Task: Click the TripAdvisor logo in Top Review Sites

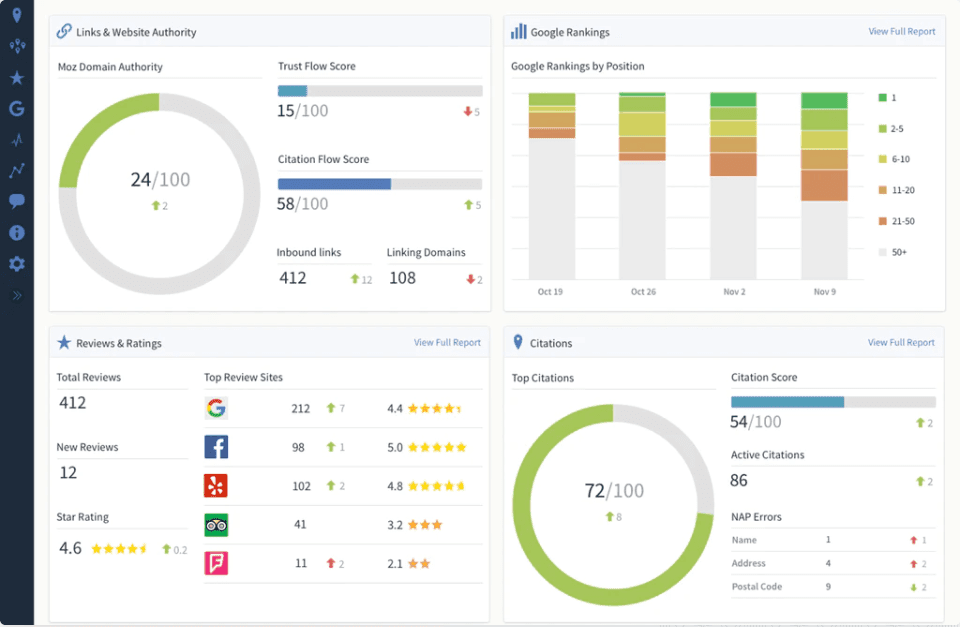Action: (216, 525)
